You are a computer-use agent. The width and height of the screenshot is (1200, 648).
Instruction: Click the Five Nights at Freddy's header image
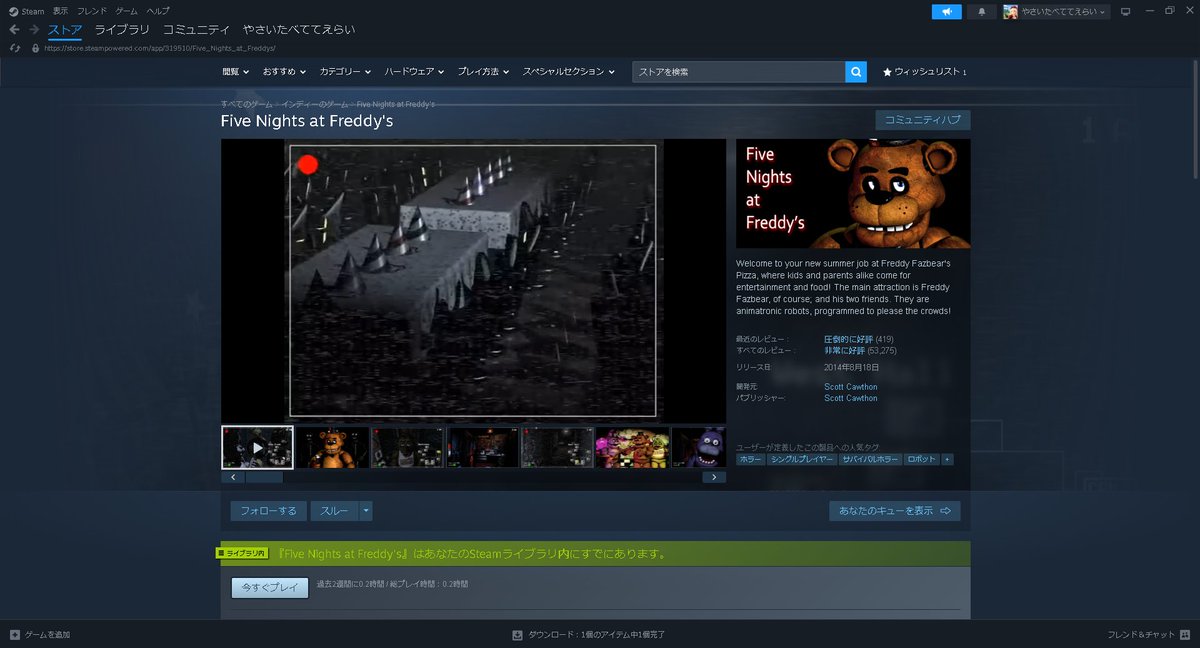tap(853, 194)
